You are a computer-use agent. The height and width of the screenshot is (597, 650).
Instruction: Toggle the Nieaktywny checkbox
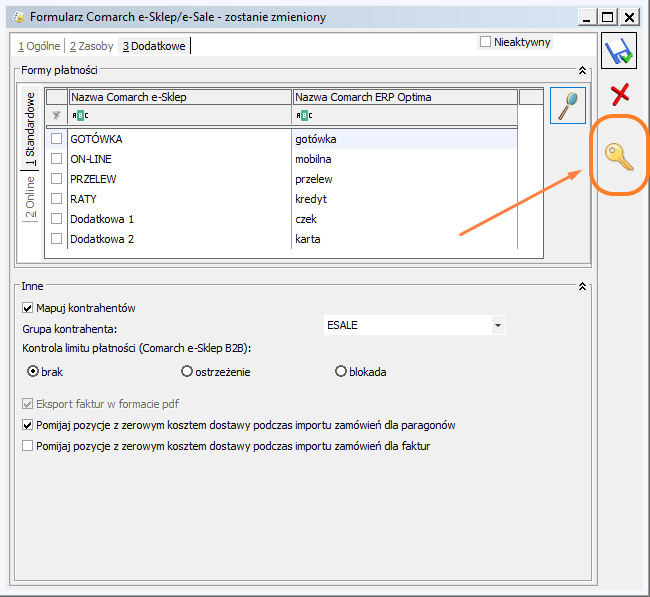click(x=485, y=42)
